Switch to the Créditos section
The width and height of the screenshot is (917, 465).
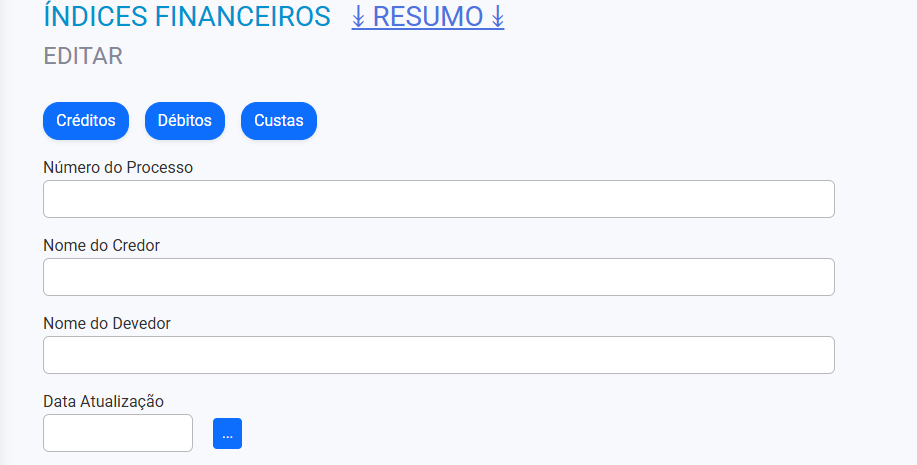pyautogui.click(x=86, y=121)
